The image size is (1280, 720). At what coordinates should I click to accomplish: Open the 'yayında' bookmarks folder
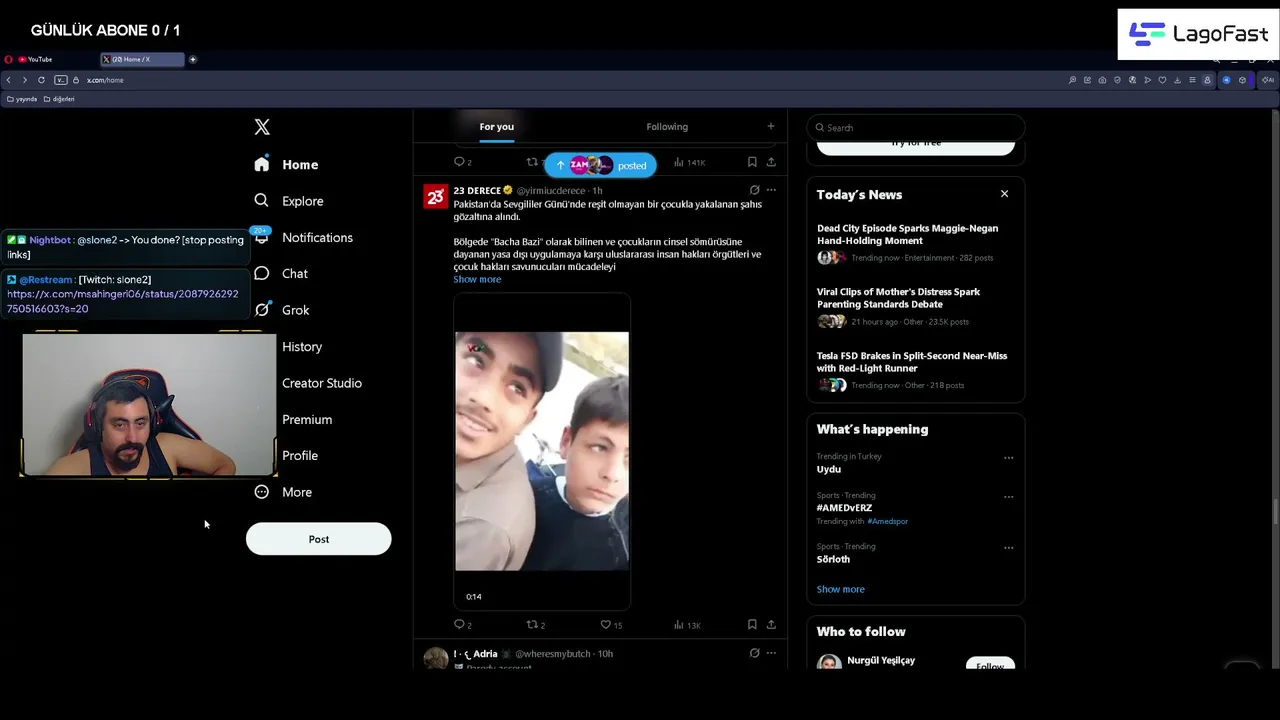coord(22,99)
